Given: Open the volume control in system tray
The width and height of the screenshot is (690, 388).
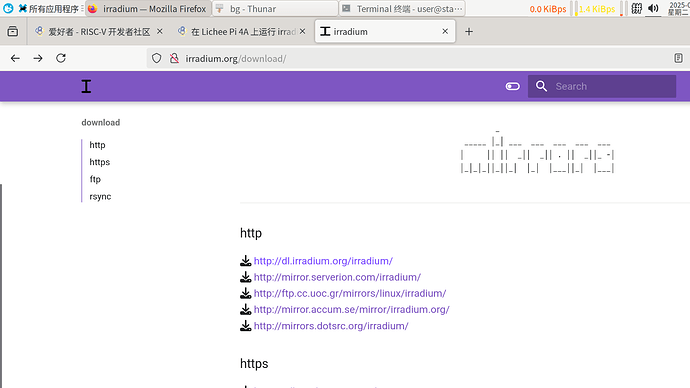Looking at the screenshot, I should point(653,8).
